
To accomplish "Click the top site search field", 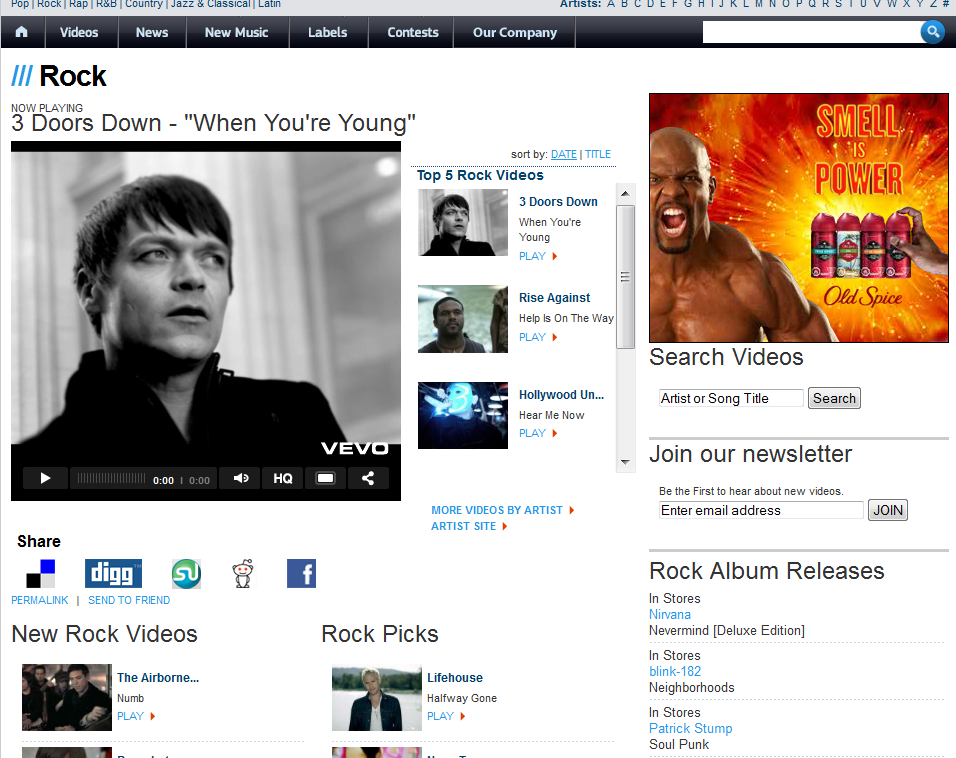I will tap(812, 32).
